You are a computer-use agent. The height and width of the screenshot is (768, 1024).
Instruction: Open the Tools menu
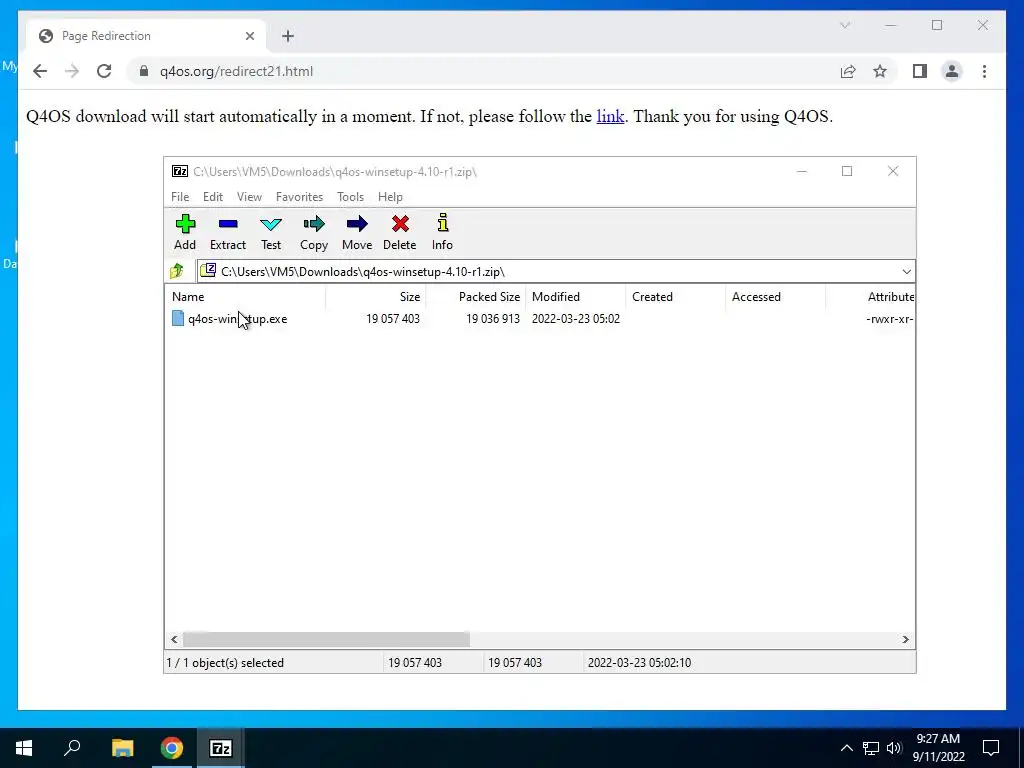click(x=350, y=197)
